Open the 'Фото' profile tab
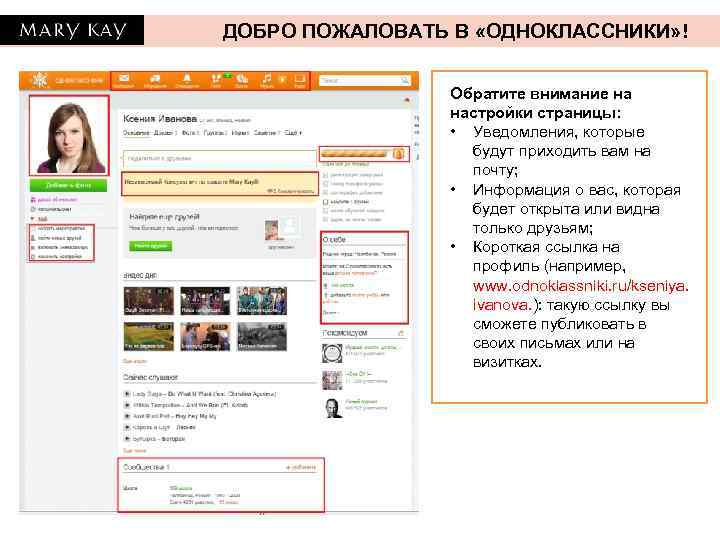The width and height of the screenshot is (720, 540). tap(189, 133)
